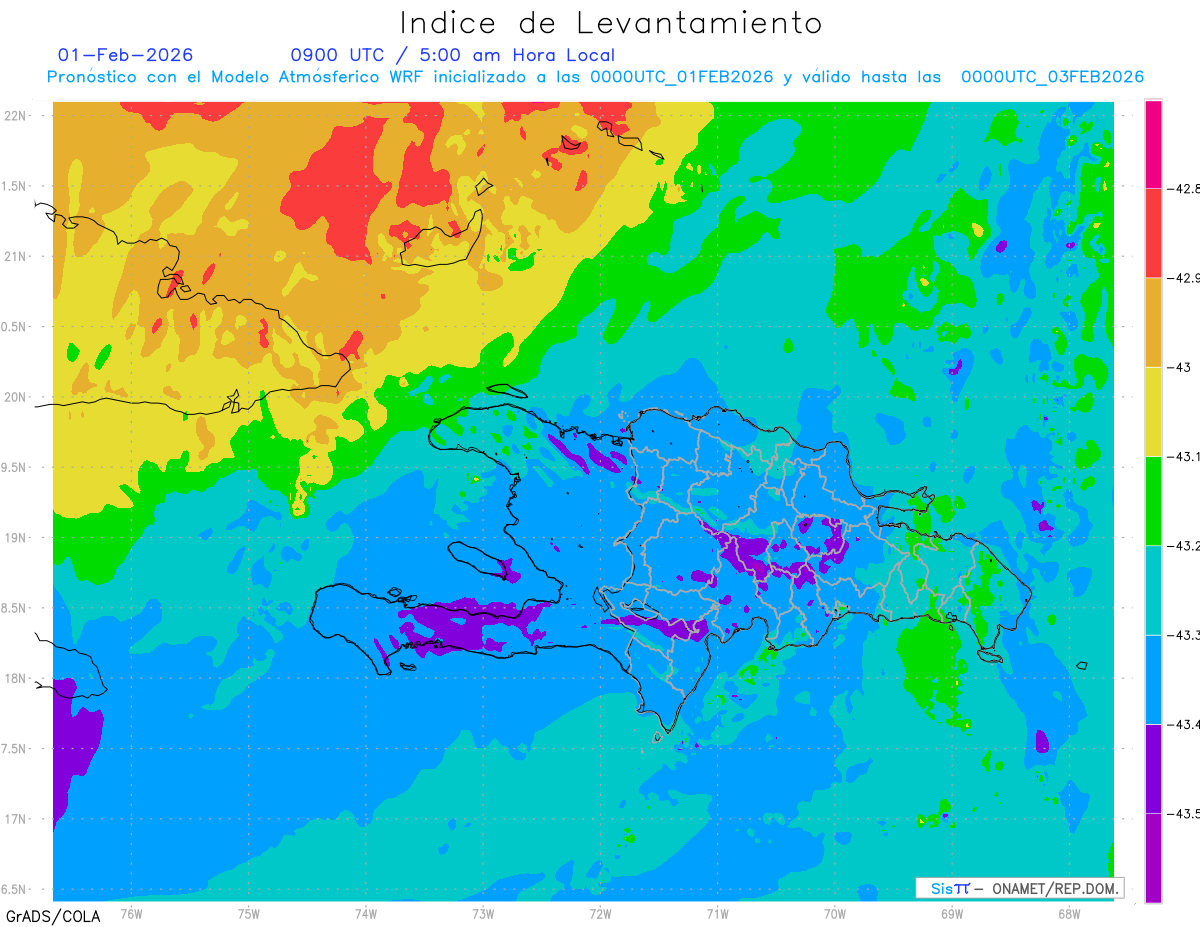Viewport: 1200px width, 927px height.
Task: Click the '75W' longitude label
Action: (x=249, y=913)
